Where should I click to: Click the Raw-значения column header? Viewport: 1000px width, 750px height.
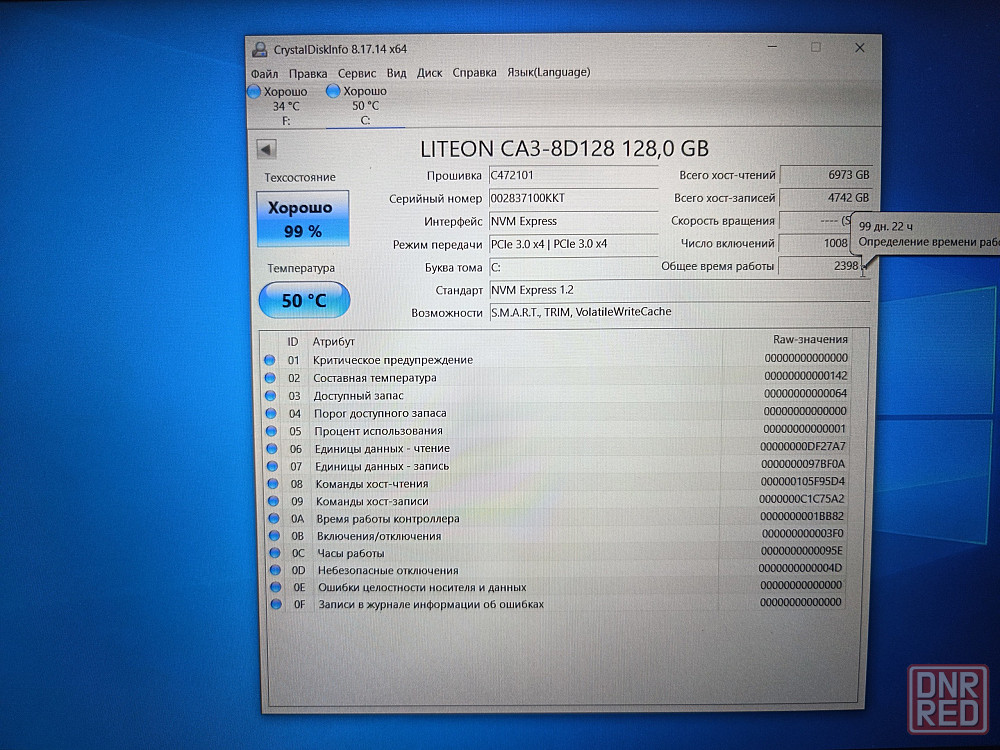pos(809,339)
